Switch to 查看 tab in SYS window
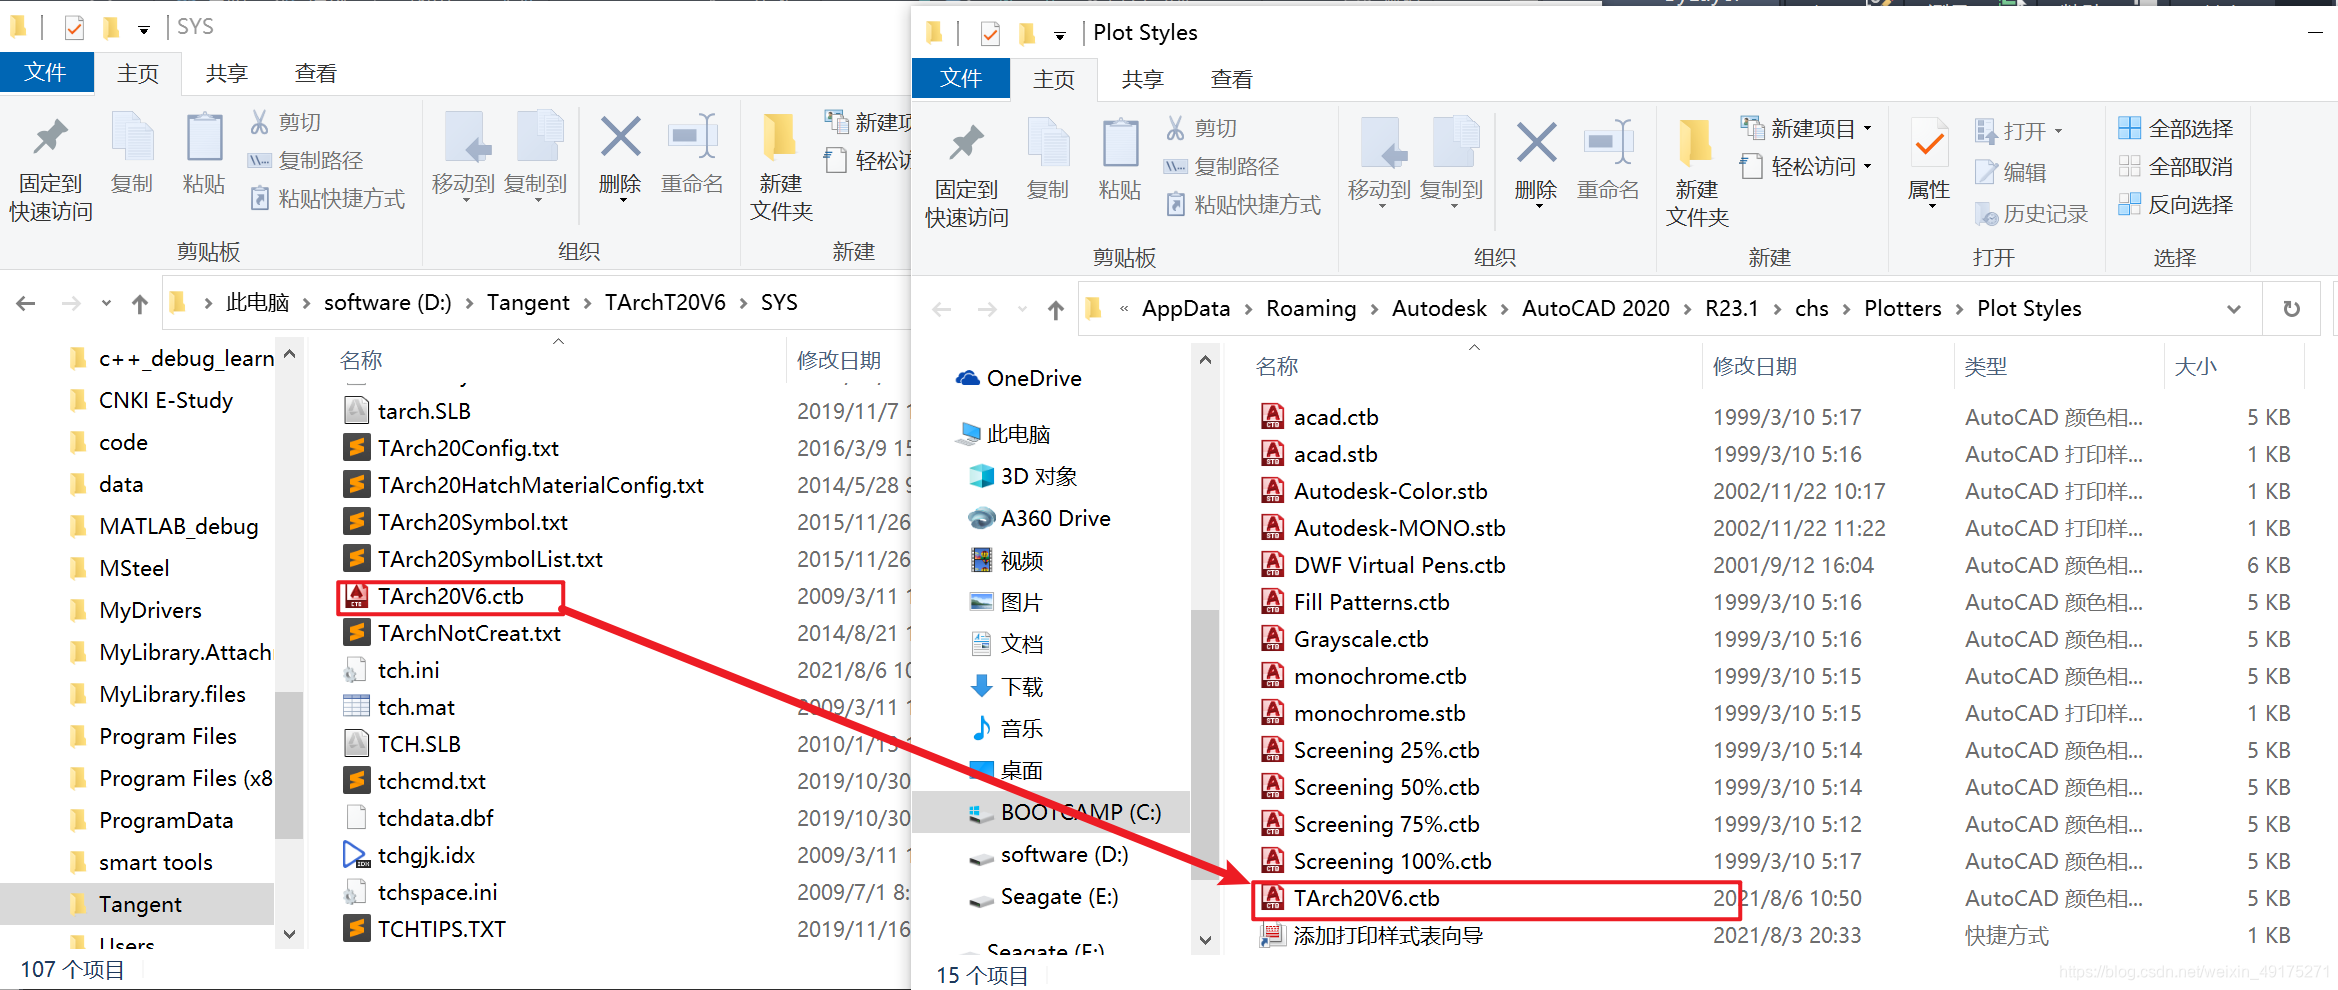Viewport: 2338px width, 990px height. [x=315, y=73]
